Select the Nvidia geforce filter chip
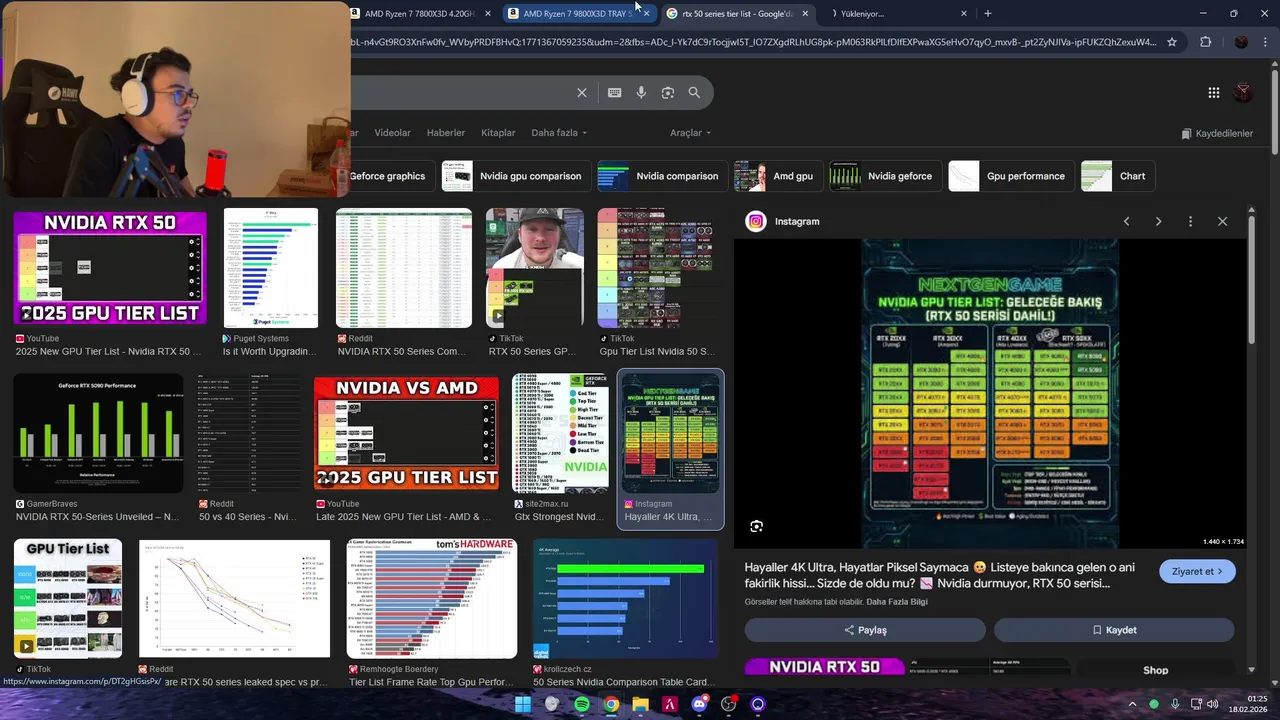This screenshot has height=720, width=1280. [x=885, y=176]
